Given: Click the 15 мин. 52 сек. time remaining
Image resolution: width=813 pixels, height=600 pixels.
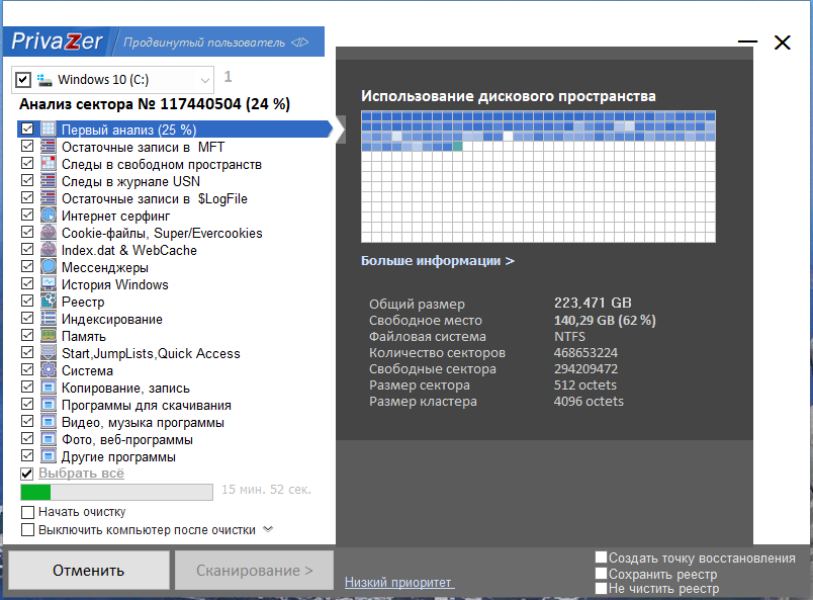Looking at the screenshot, I should [x=267, y=489].
